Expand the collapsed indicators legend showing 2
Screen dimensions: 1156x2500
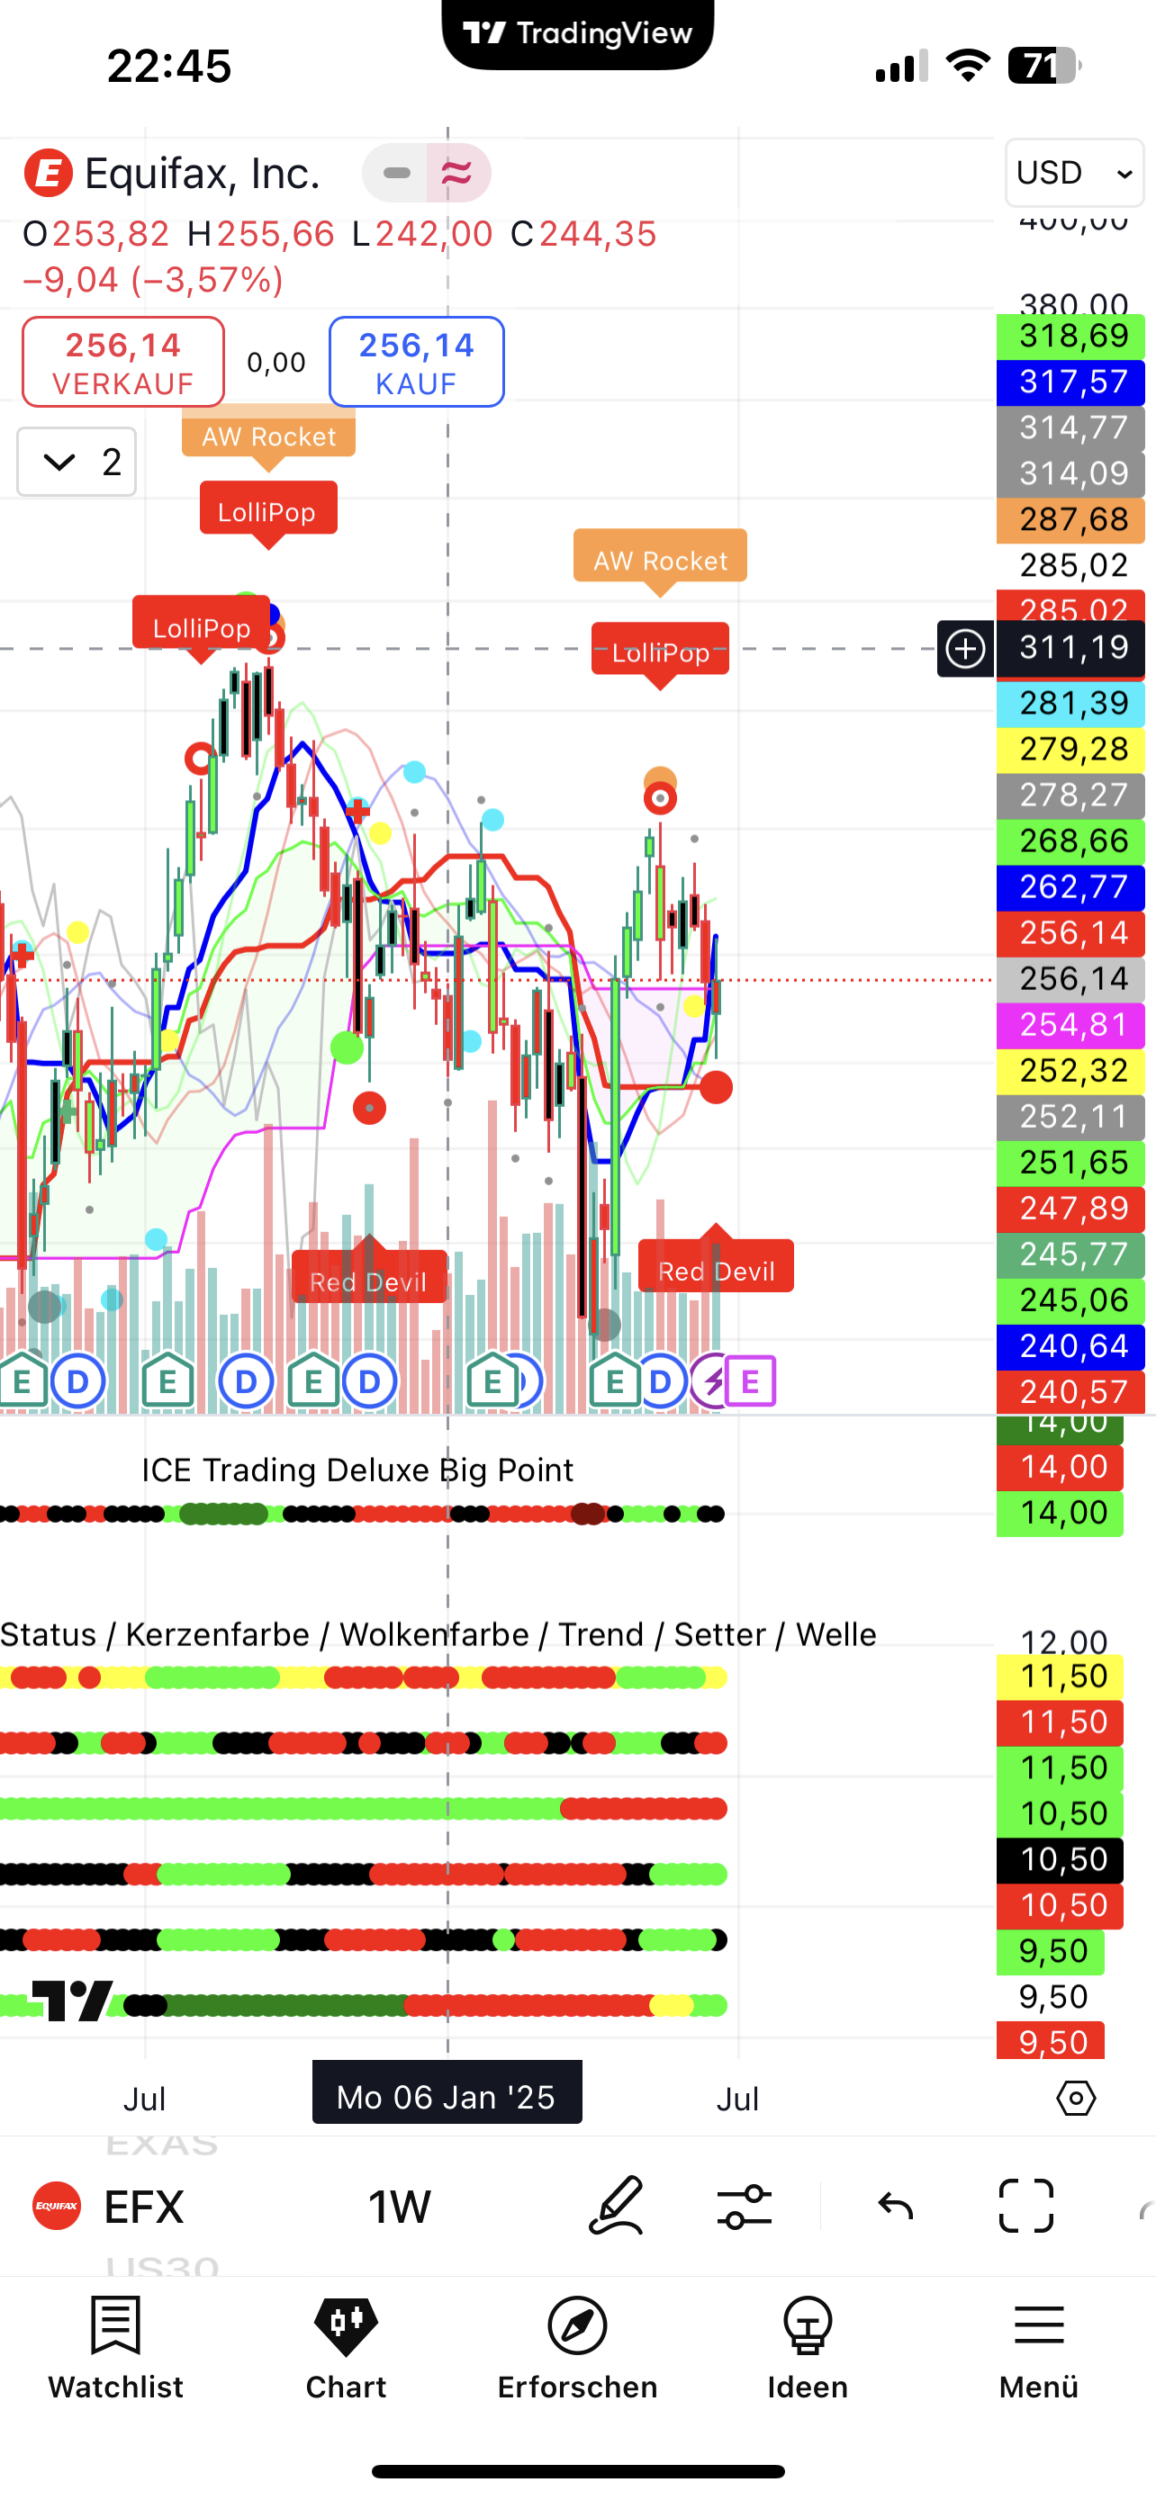pyautogui.click(x=77, y=462)
